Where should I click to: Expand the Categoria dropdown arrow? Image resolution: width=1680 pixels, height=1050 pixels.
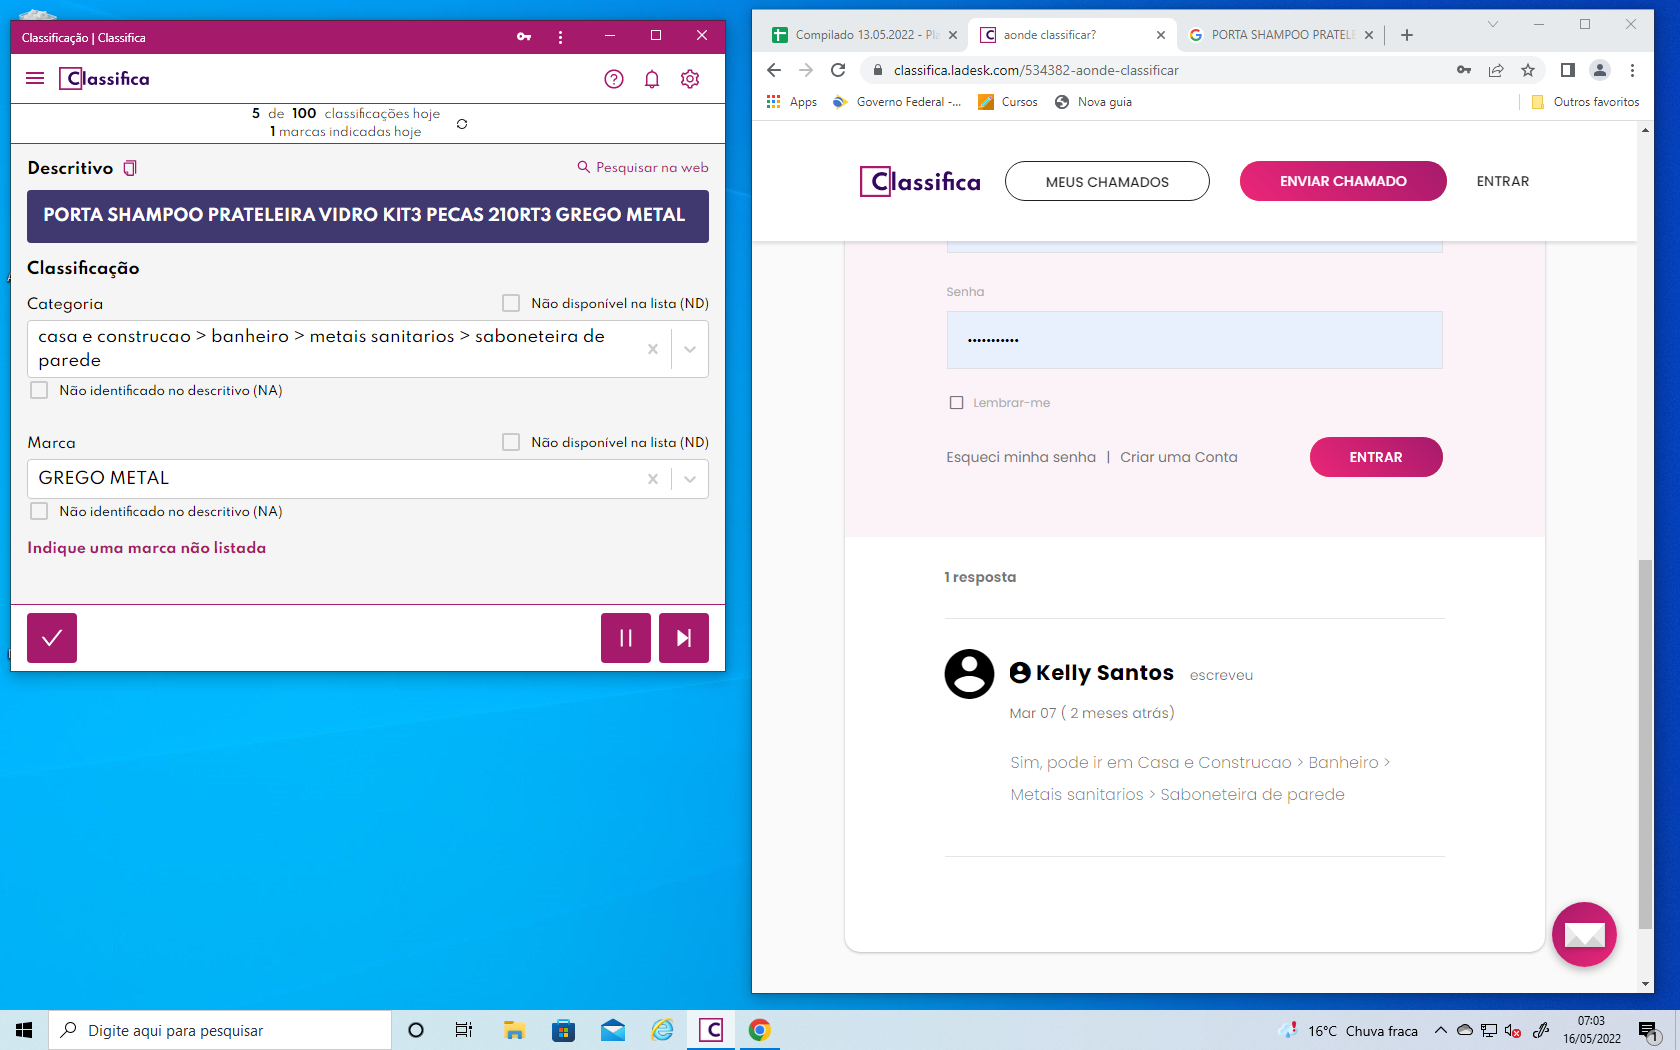click(690, 349)
